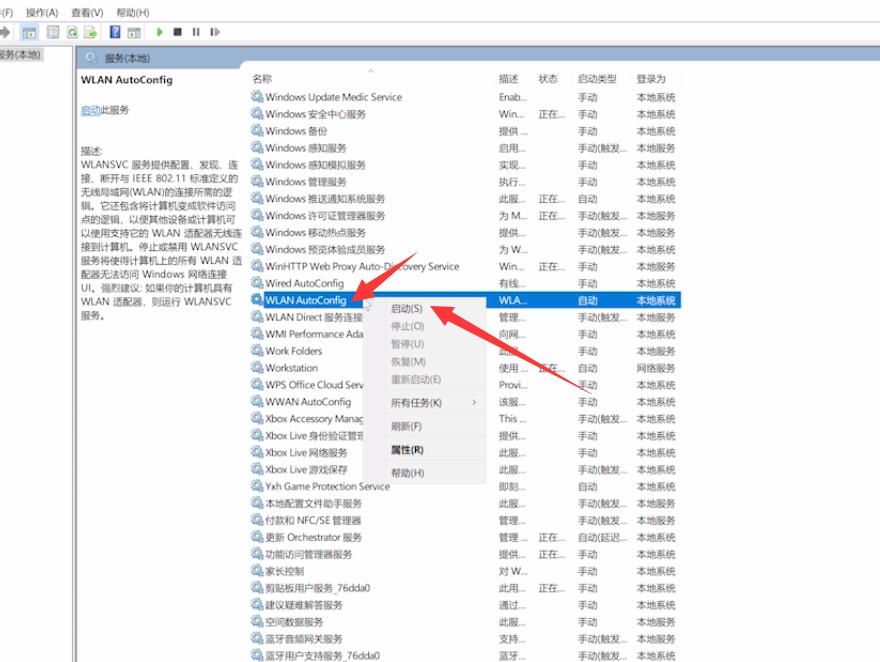Open the Properties toolbar icon
The height and width of the screenshot is (662, 880).
53,32
